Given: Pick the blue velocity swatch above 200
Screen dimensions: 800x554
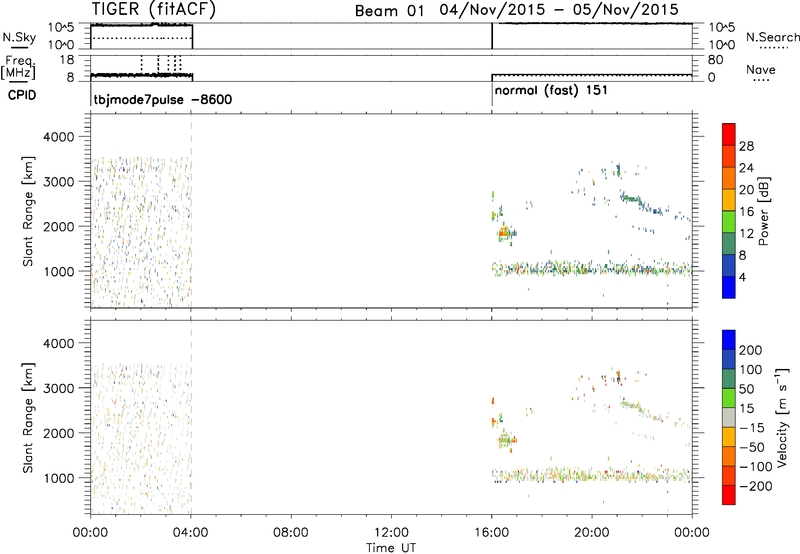Looking at the screenshot, I should pyautogui.click(x=729, y=340).
